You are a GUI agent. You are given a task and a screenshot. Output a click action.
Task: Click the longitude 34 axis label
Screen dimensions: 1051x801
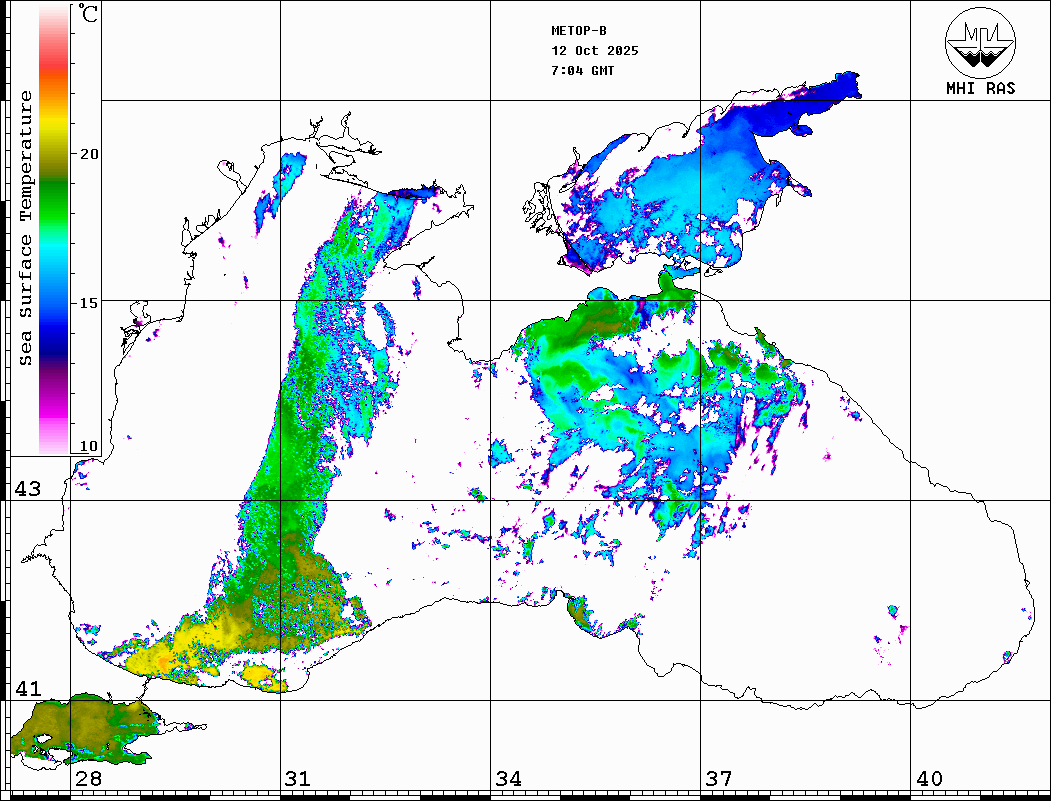coord(508,779)
